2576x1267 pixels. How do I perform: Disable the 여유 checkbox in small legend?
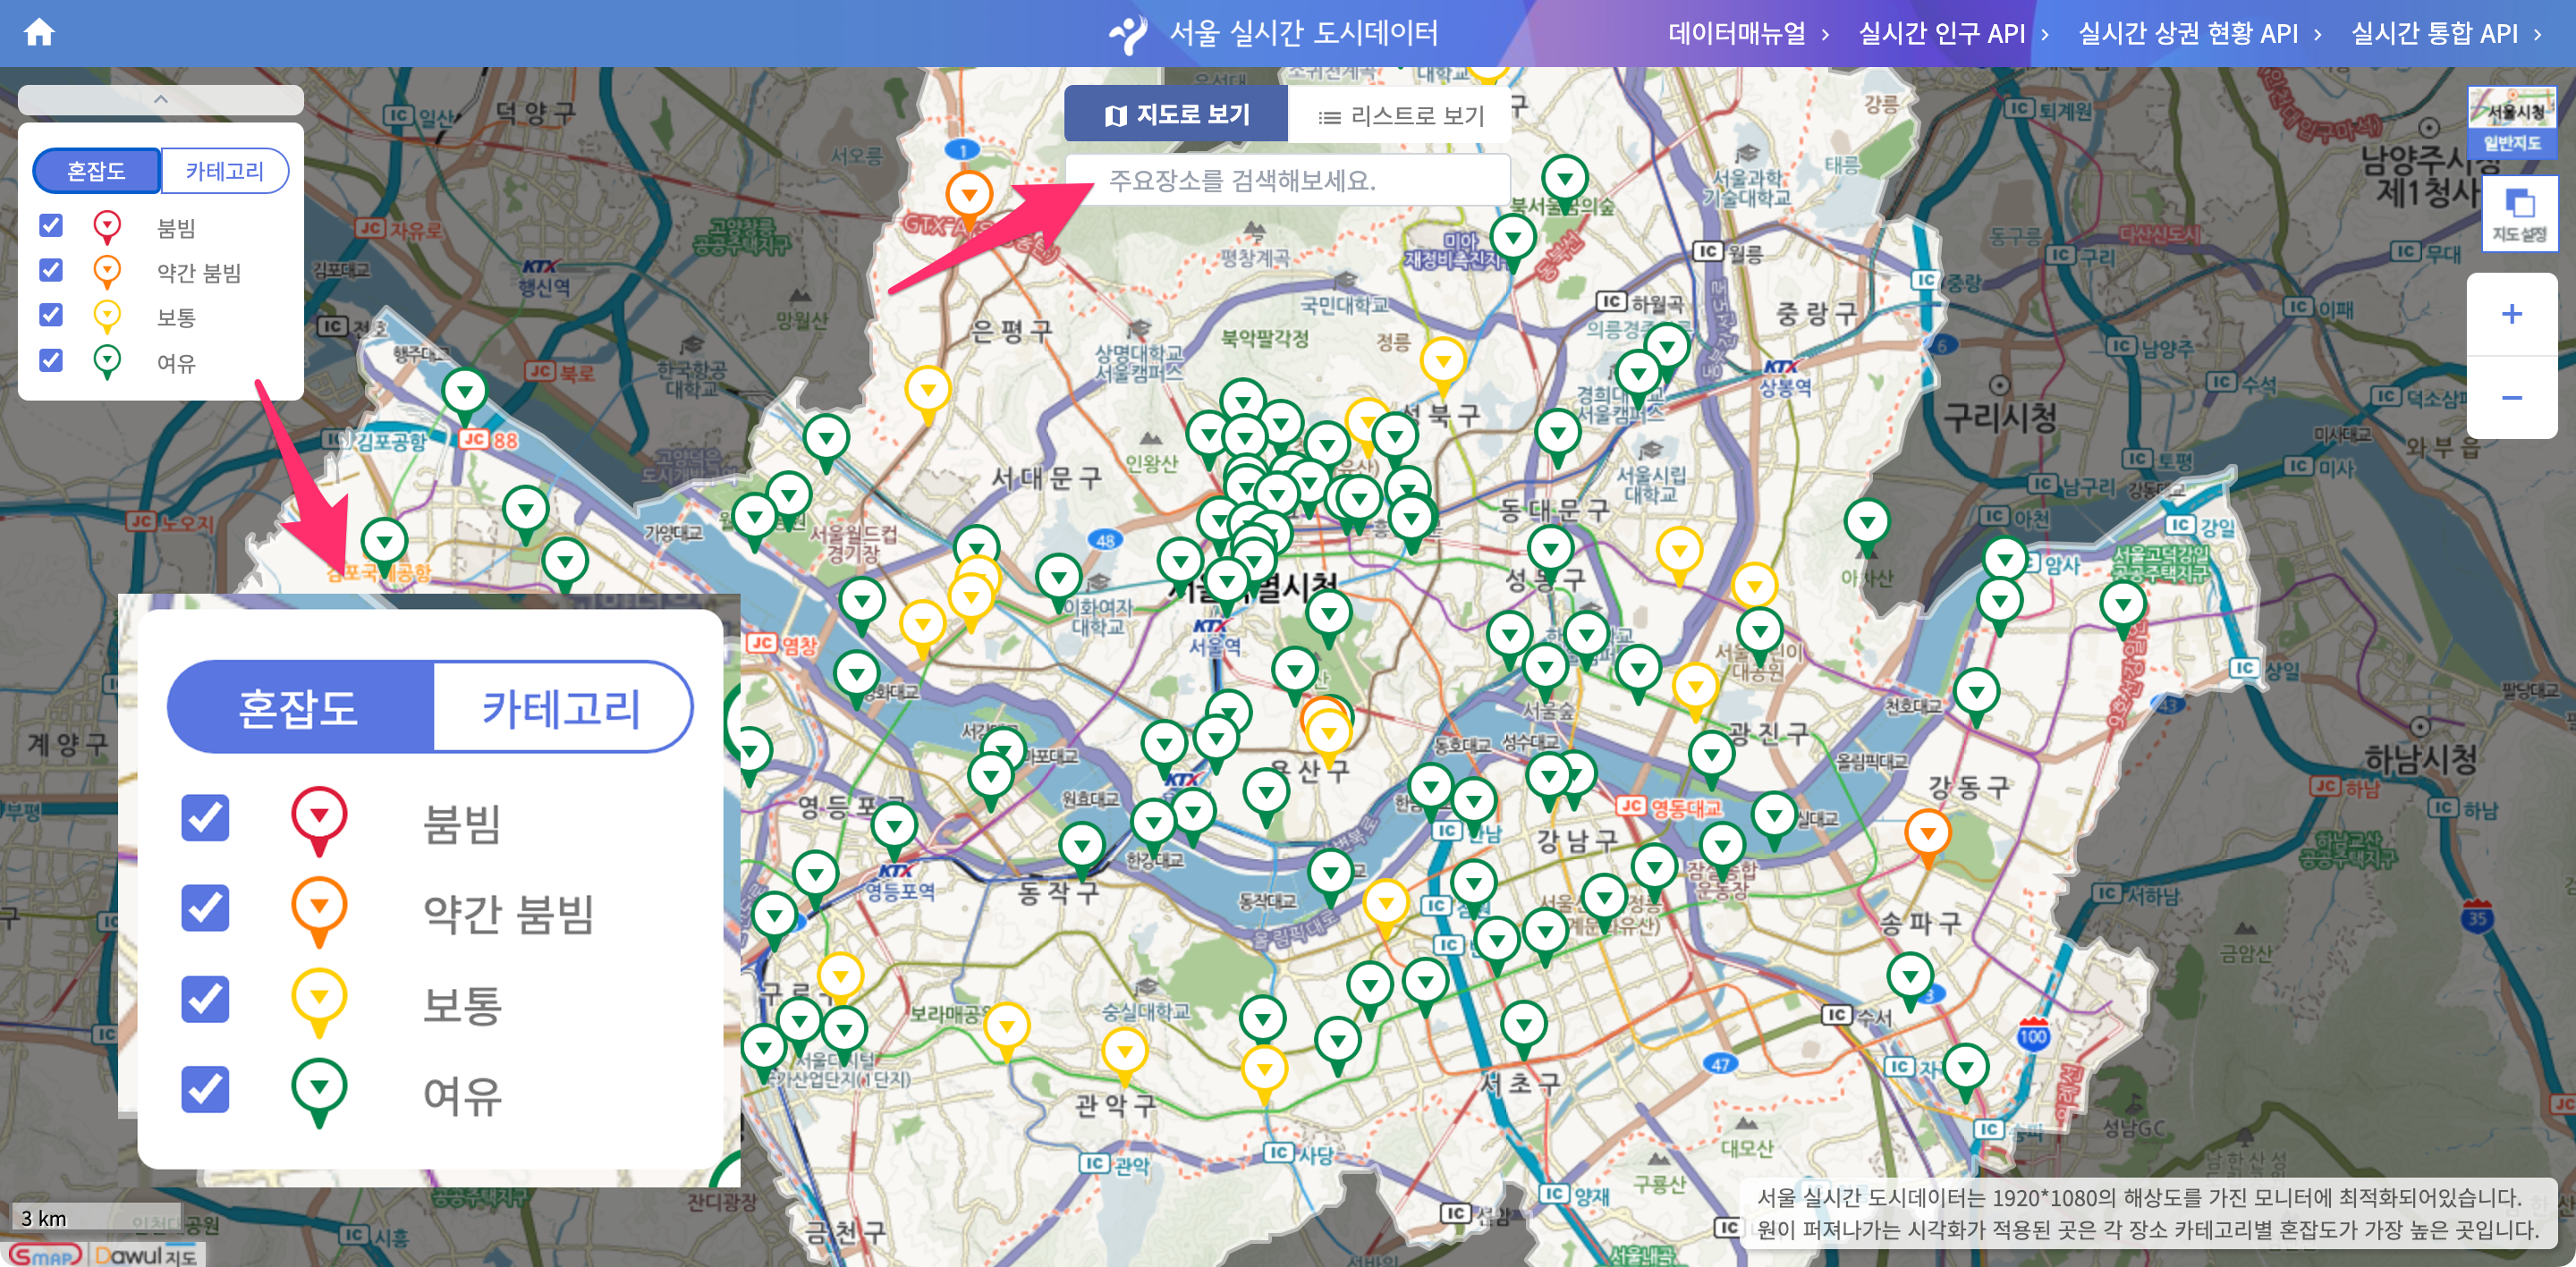pos(51,360)
